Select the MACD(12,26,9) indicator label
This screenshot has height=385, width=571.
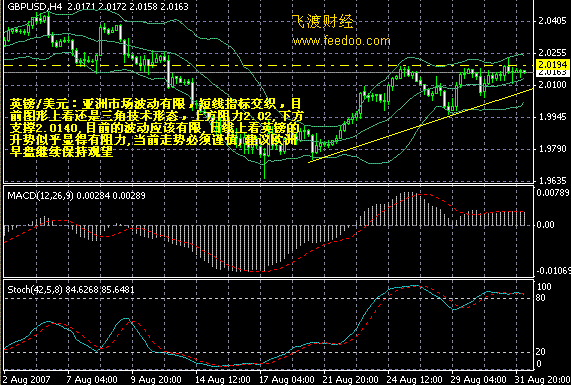point(40,196)
